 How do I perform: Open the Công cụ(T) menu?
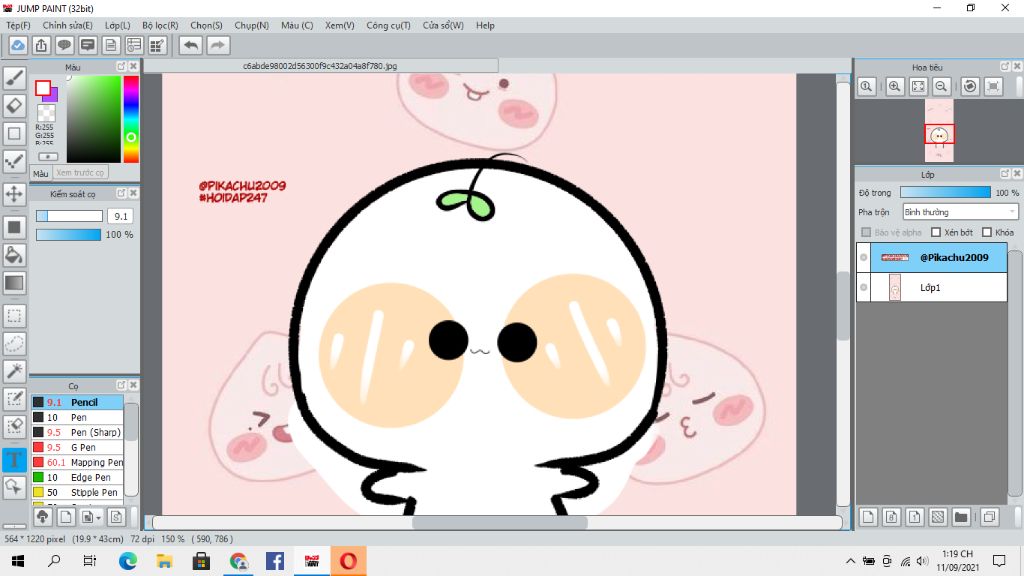click(388, 25)
